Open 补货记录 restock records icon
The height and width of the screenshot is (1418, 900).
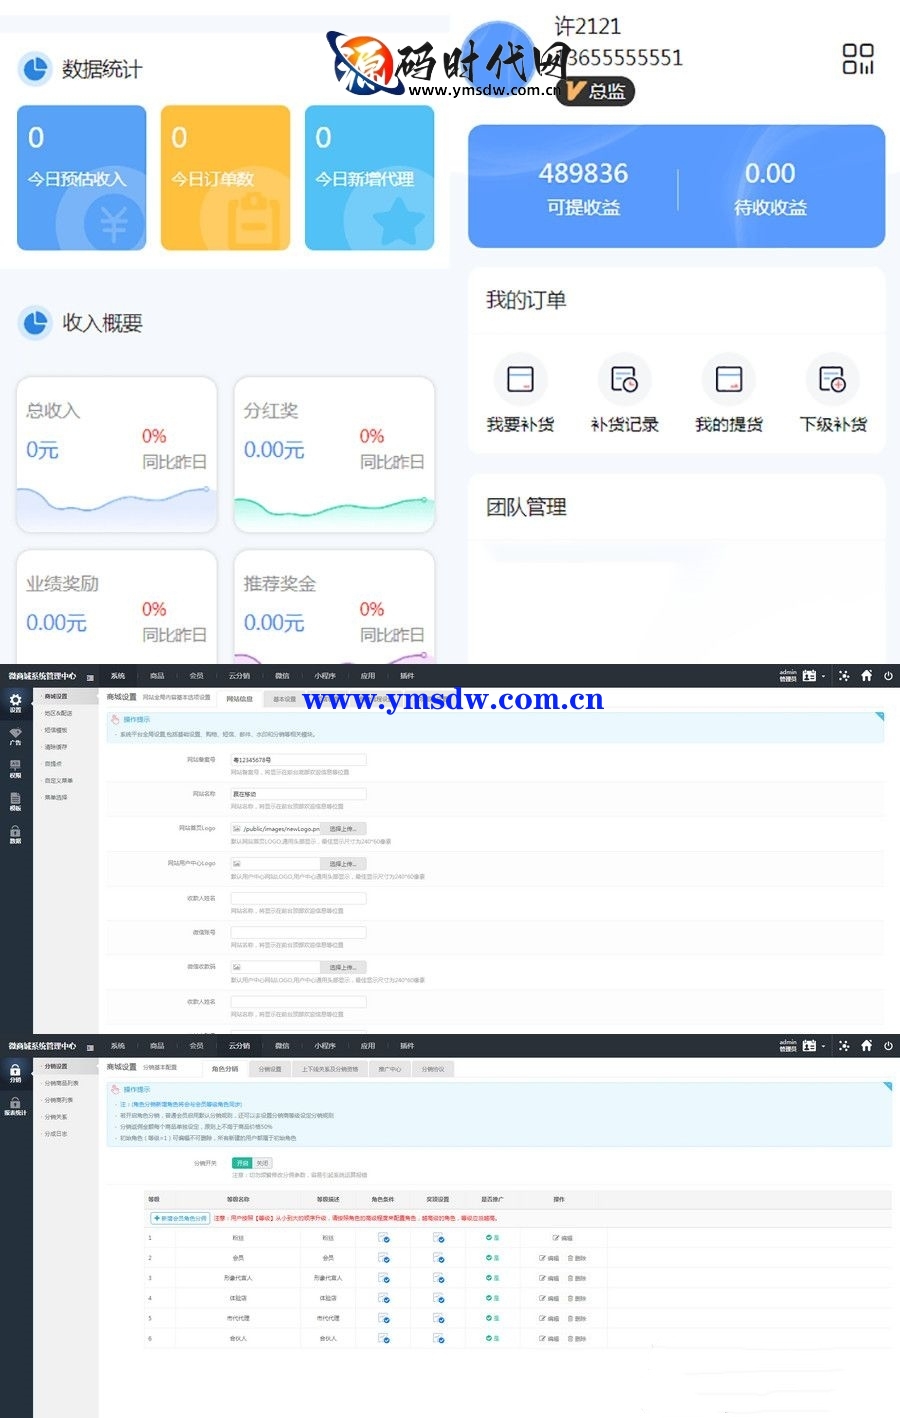tap(624, 380)
